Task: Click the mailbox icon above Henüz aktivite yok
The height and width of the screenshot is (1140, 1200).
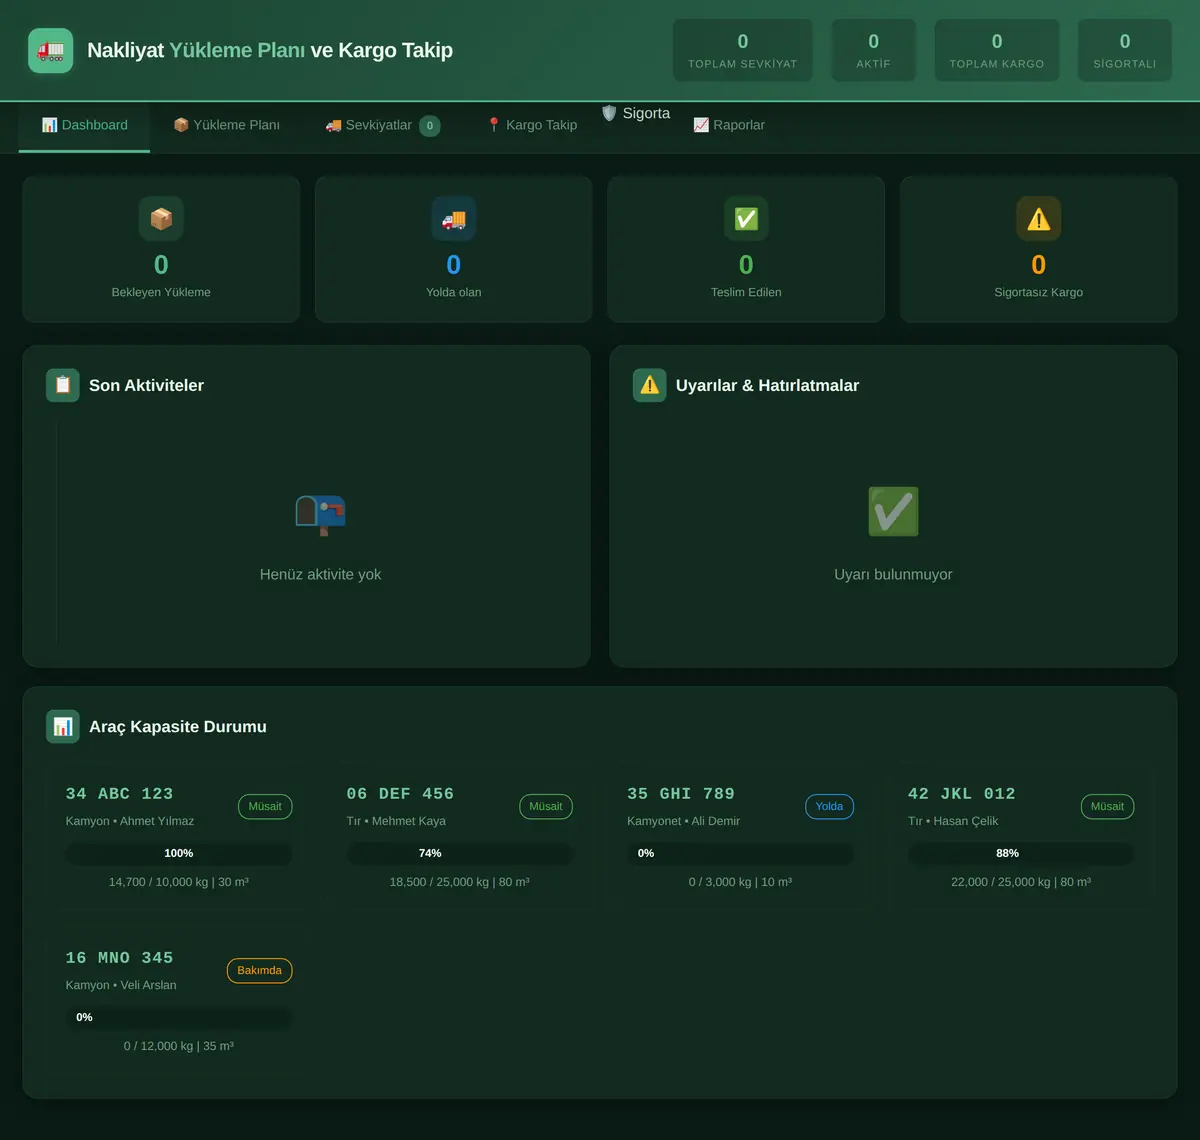Action: (320, 514)
